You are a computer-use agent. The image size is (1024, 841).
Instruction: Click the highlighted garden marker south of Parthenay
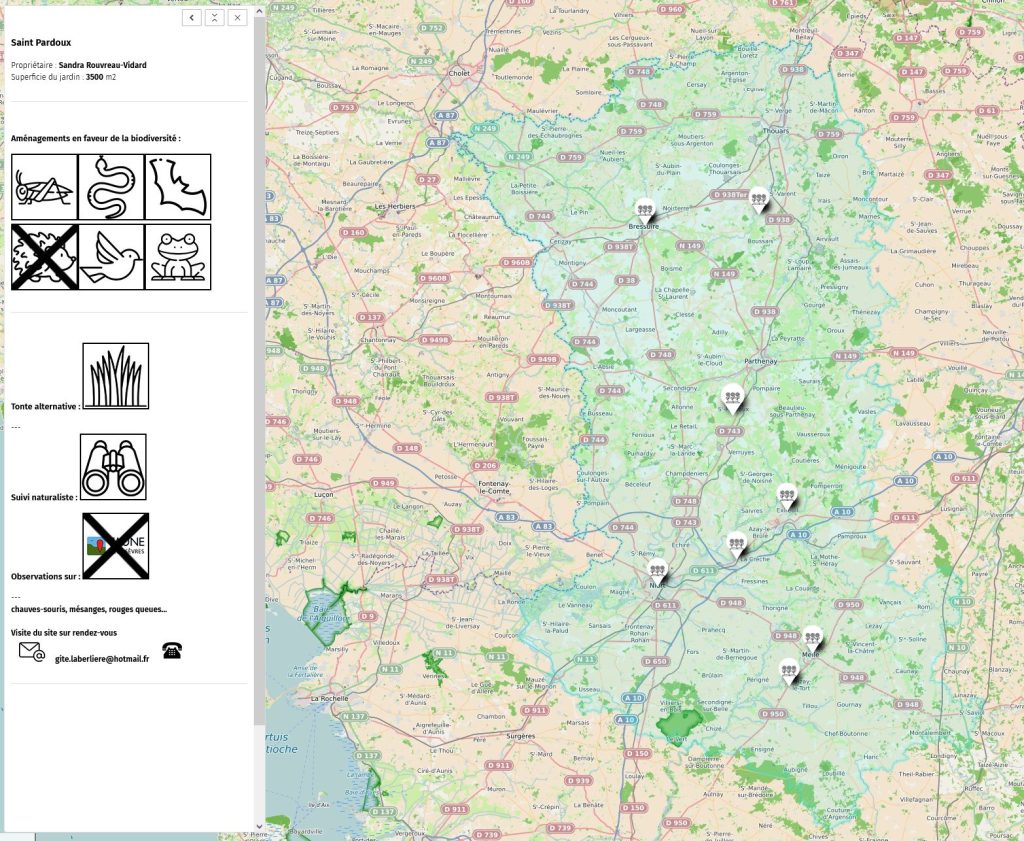tap(733, 399)
